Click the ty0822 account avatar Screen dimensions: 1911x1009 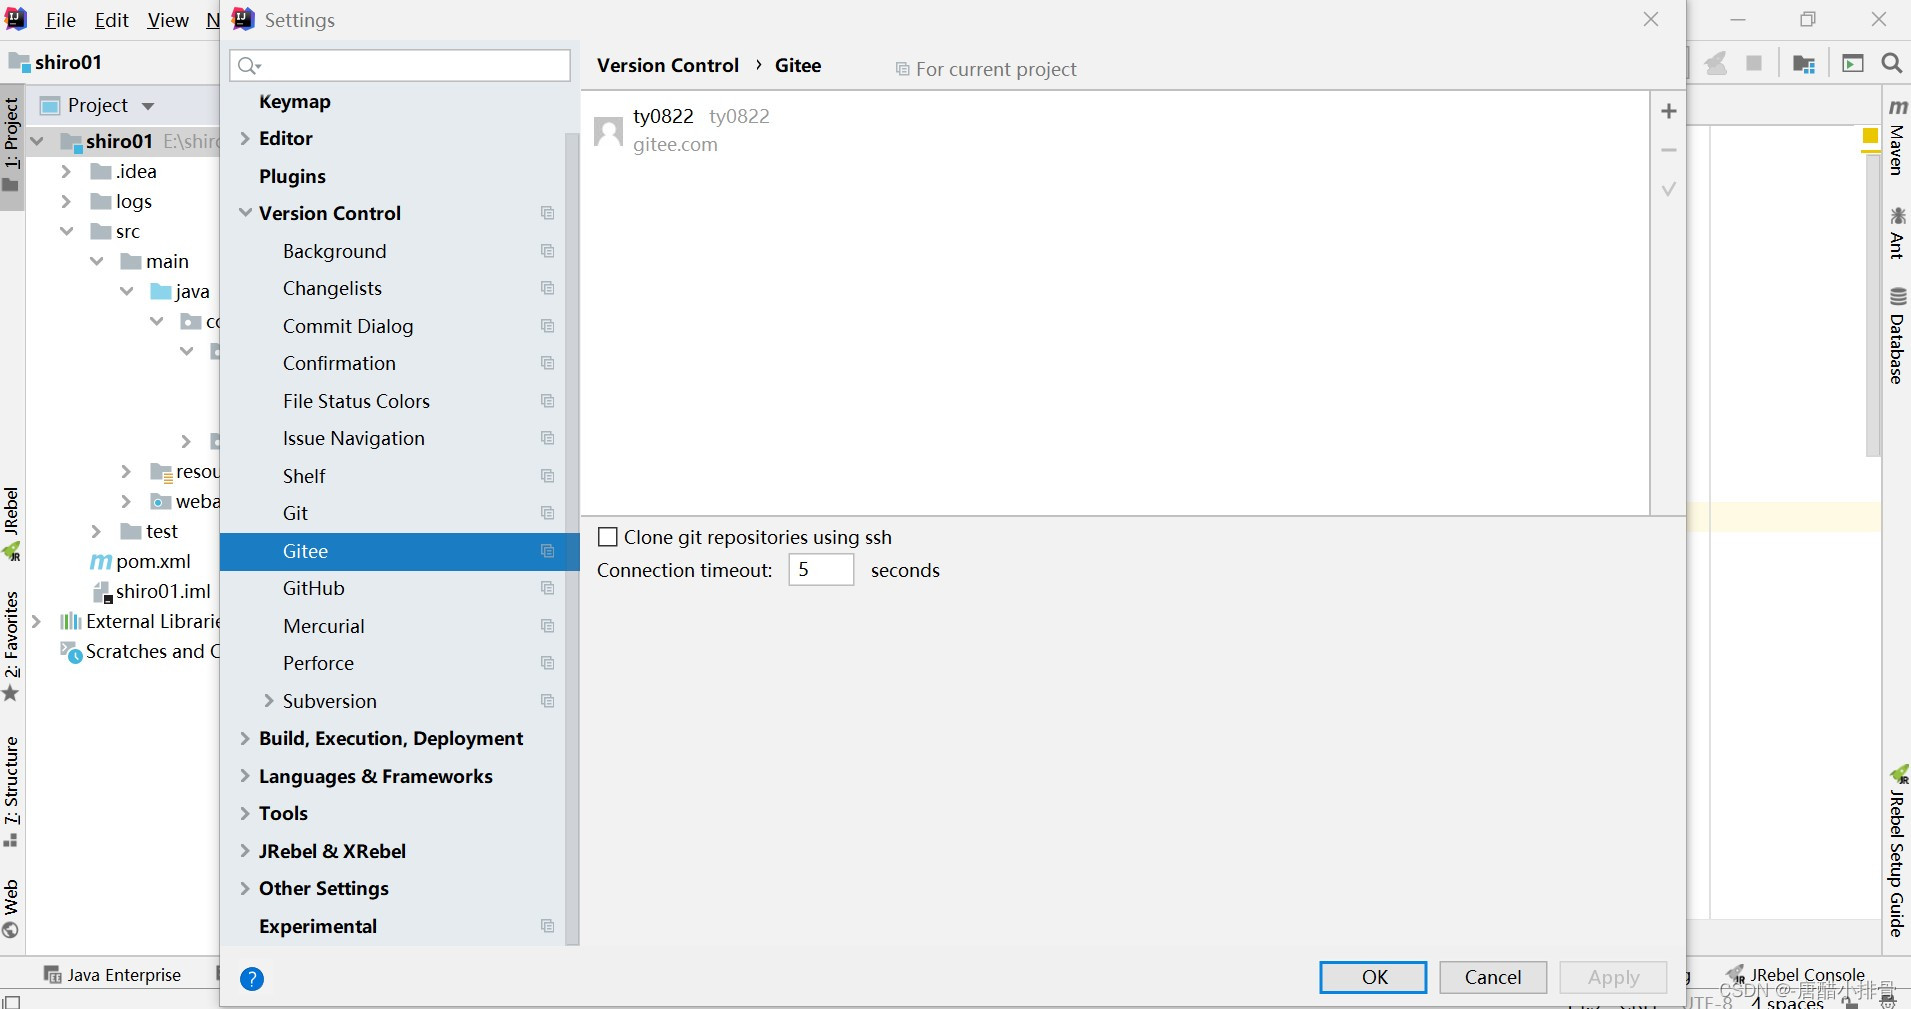[x=608, y=131]
